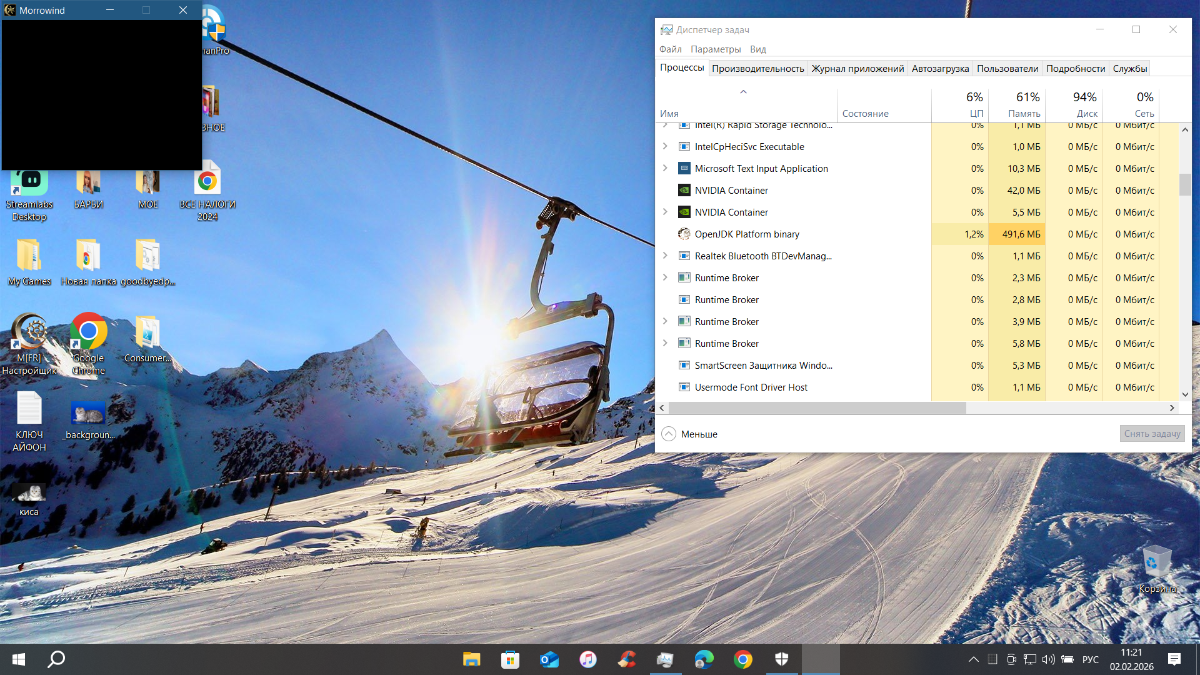Image resolution: width=1200 pixels, height=675 pixels.
Task: Select the OpenJDK Platform binary process icon
Action: click(x=684, y=234)
